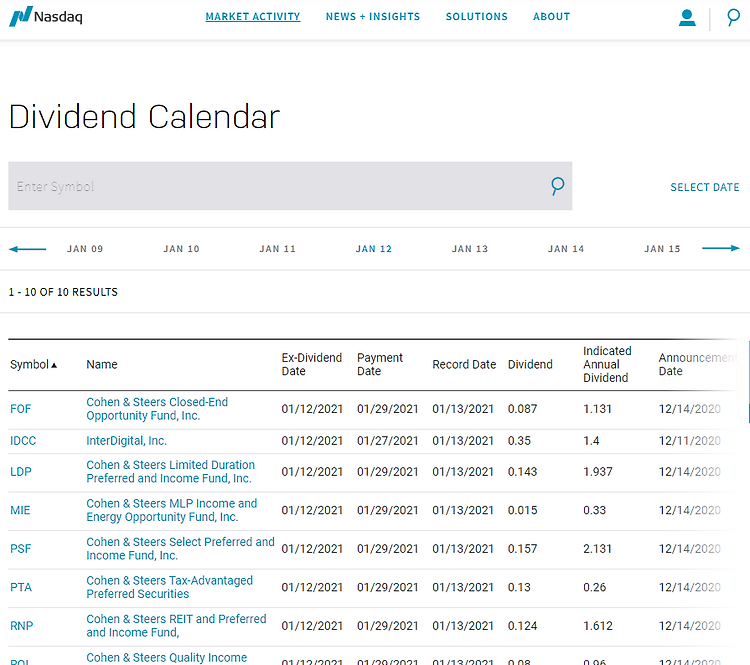The width and height of the screenshot is (750, 665).
Task: Click LDP annual dividend 1.937
Action: tap(597, 472)
